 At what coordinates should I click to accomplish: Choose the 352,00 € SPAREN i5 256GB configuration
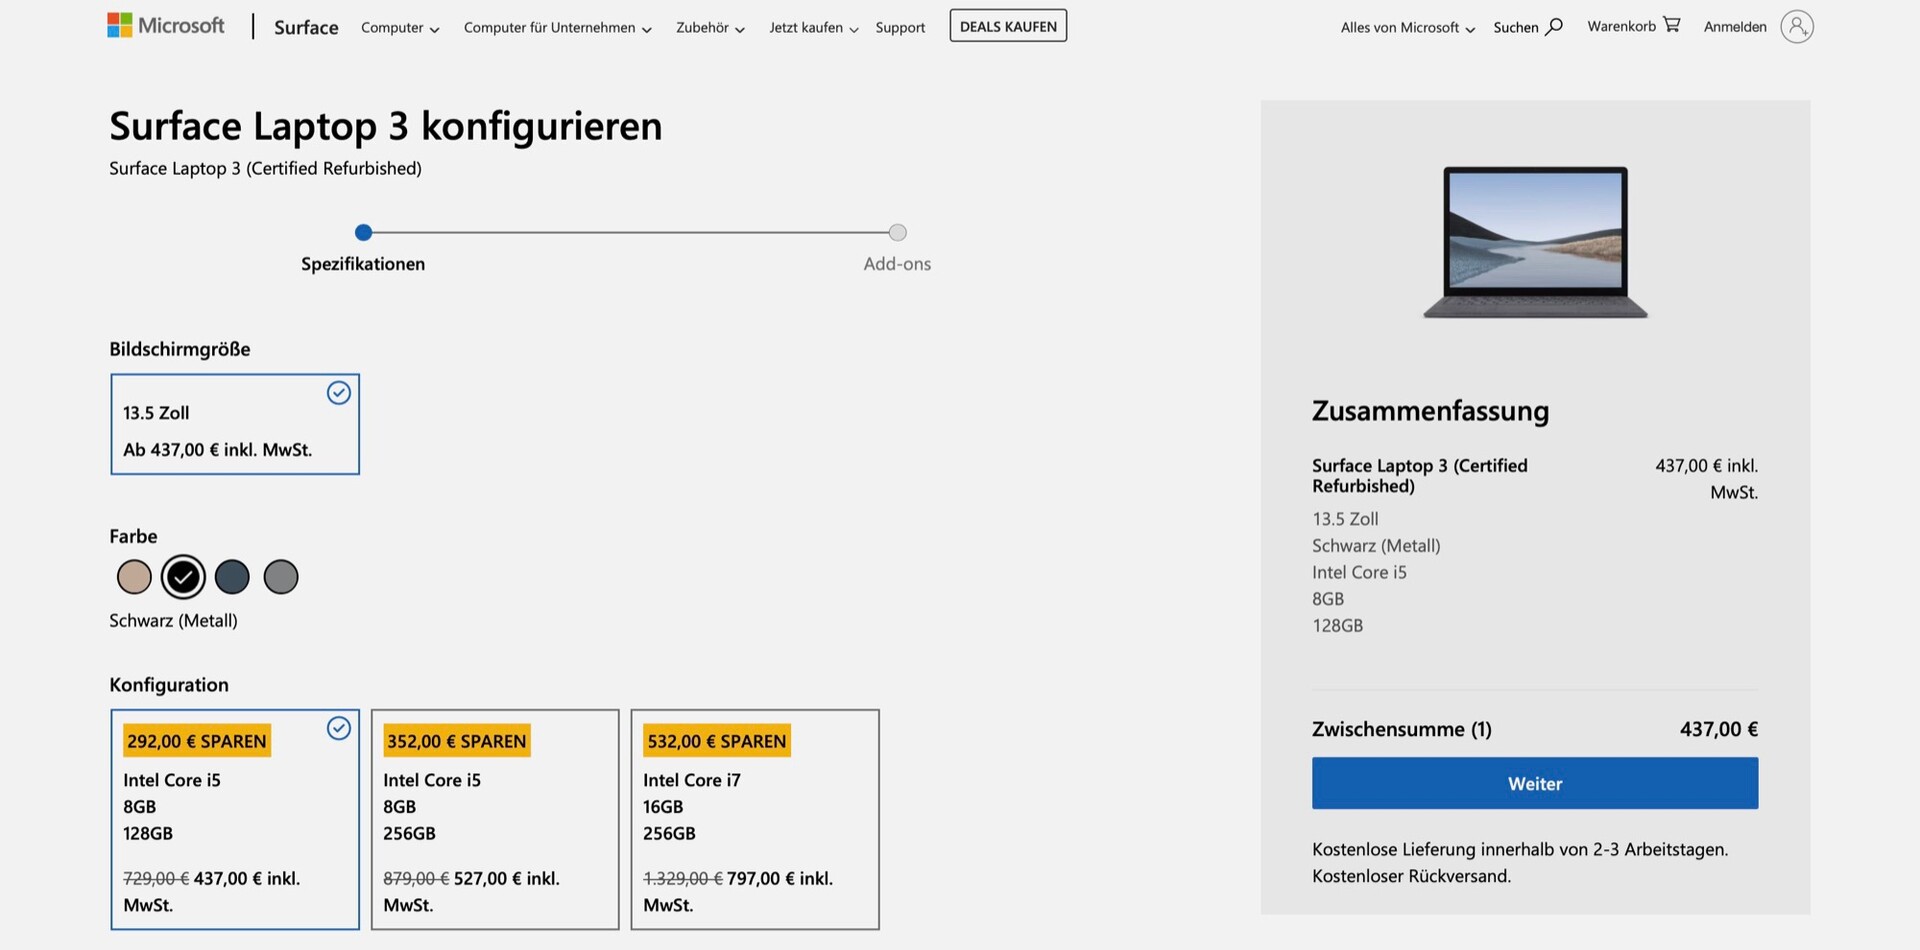tap(495, 819)
